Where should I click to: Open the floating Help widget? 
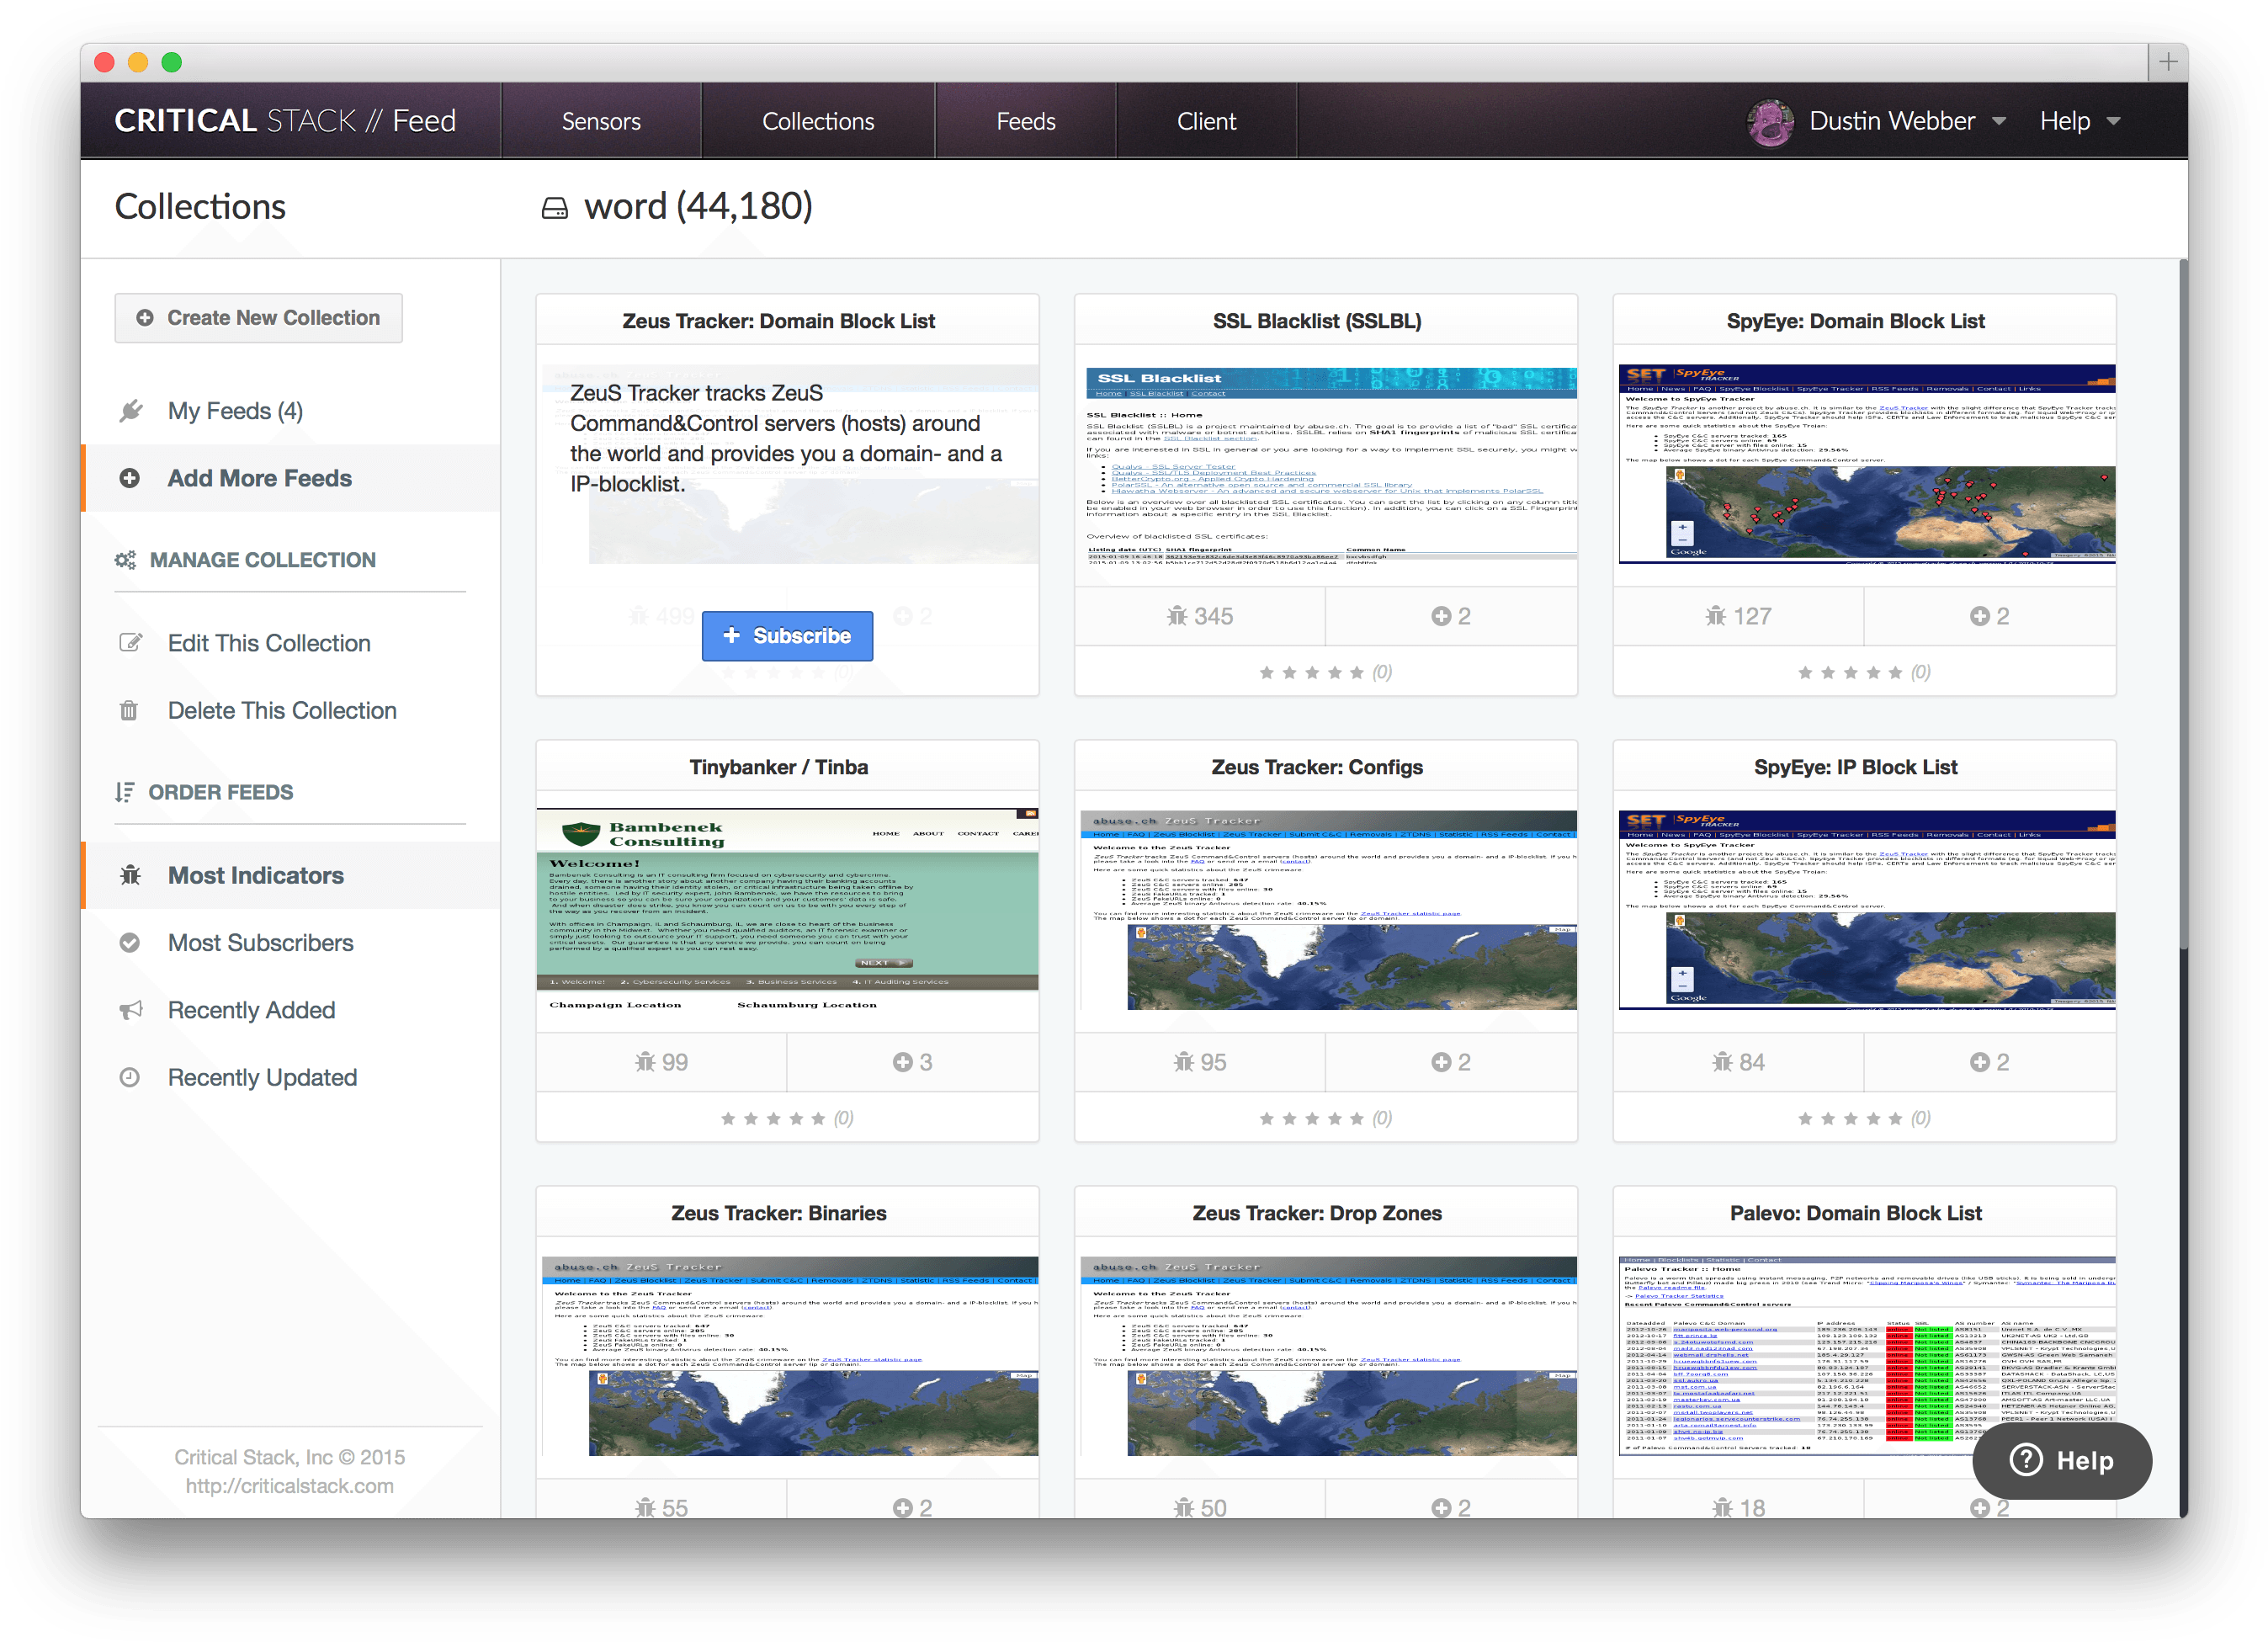point(2062,1460)
